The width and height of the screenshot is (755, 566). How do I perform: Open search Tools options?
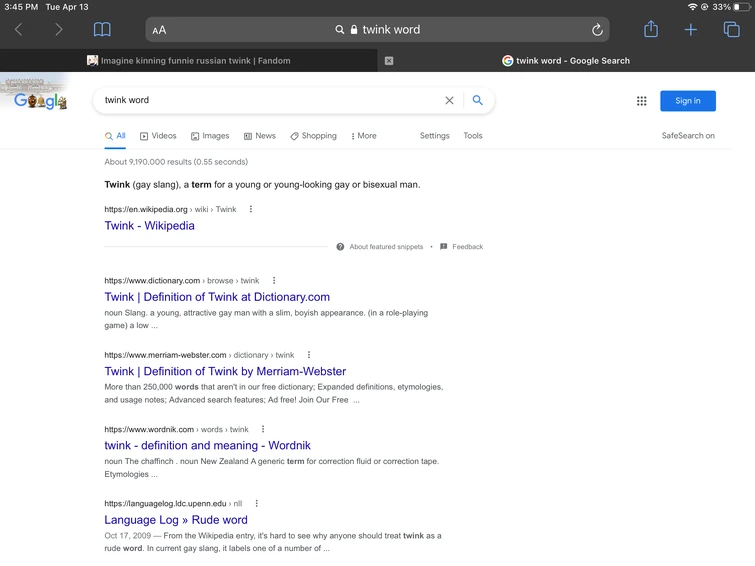tap(473, 136)
